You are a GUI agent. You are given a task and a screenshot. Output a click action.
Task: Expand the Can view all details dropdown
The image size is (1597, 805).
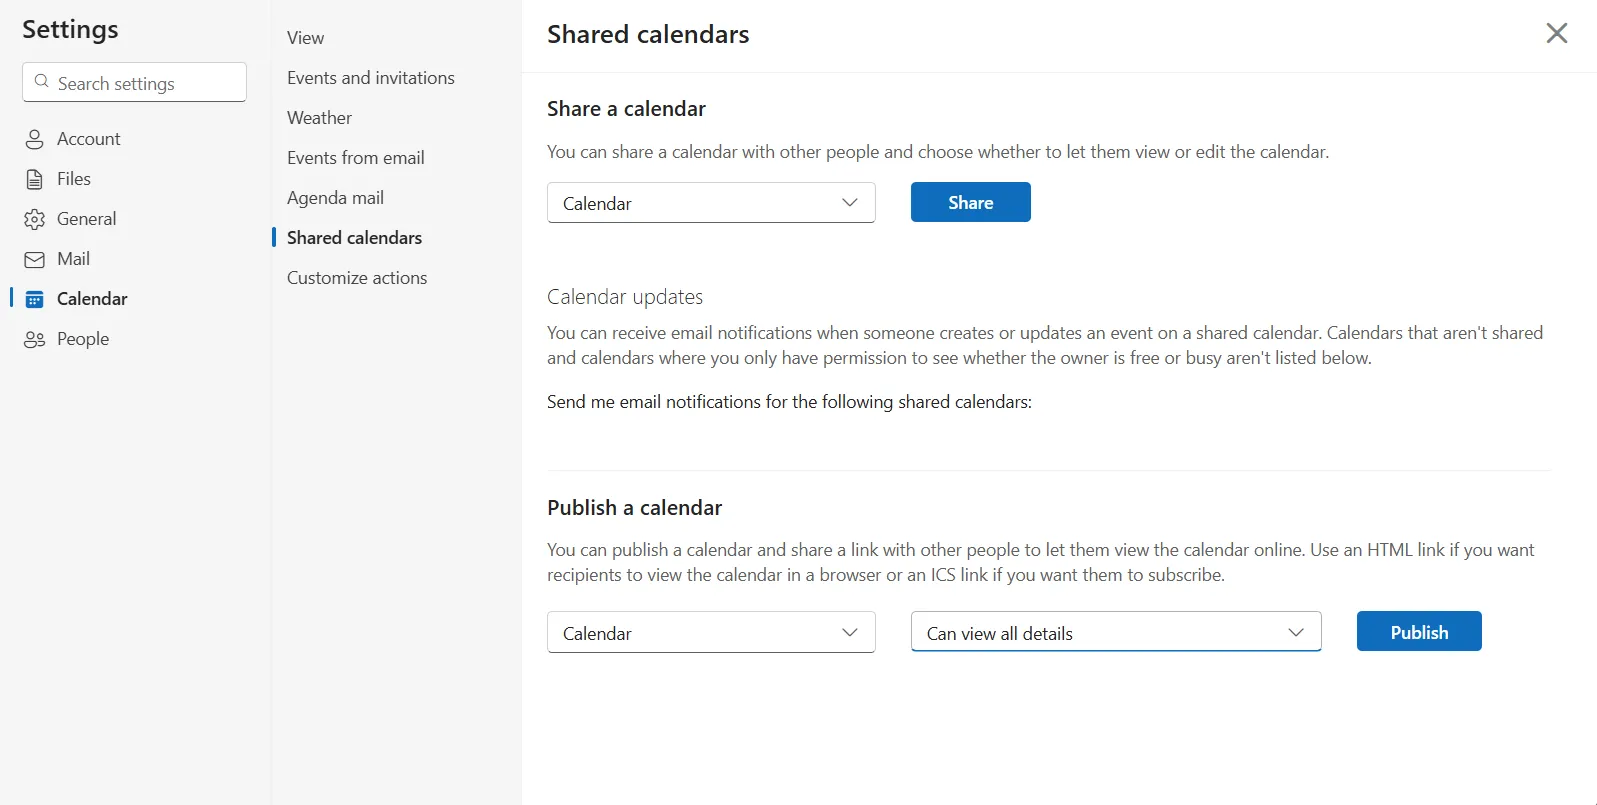coord(1116,633)
